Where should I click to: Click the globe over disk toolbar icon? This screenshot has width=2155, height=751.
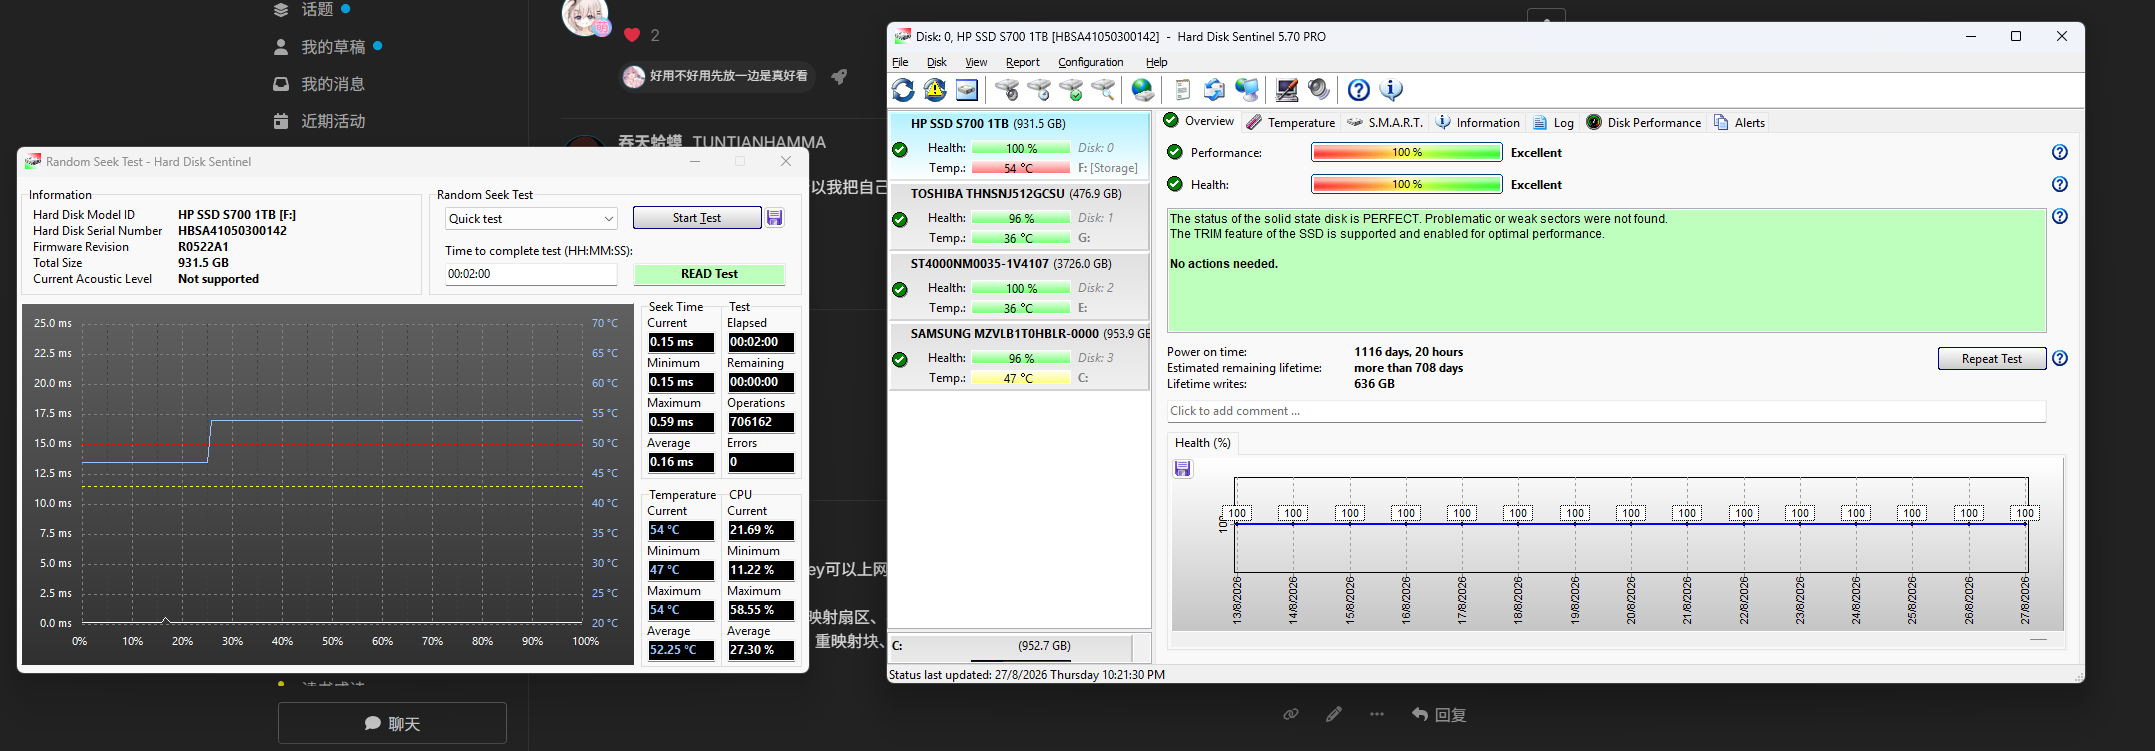click(1143, 90)
